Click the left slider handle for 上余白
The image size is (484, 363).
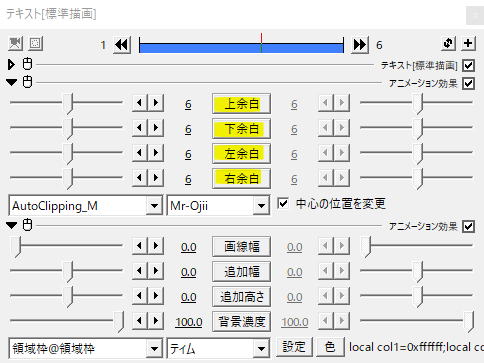pyautogui.click(x=68, y=104)
